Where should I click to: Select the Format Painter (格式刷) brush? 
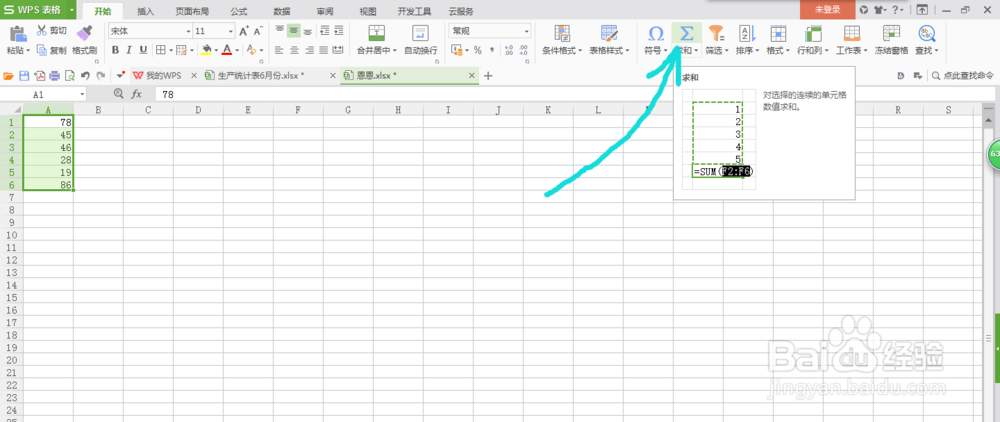pos(84,33)
